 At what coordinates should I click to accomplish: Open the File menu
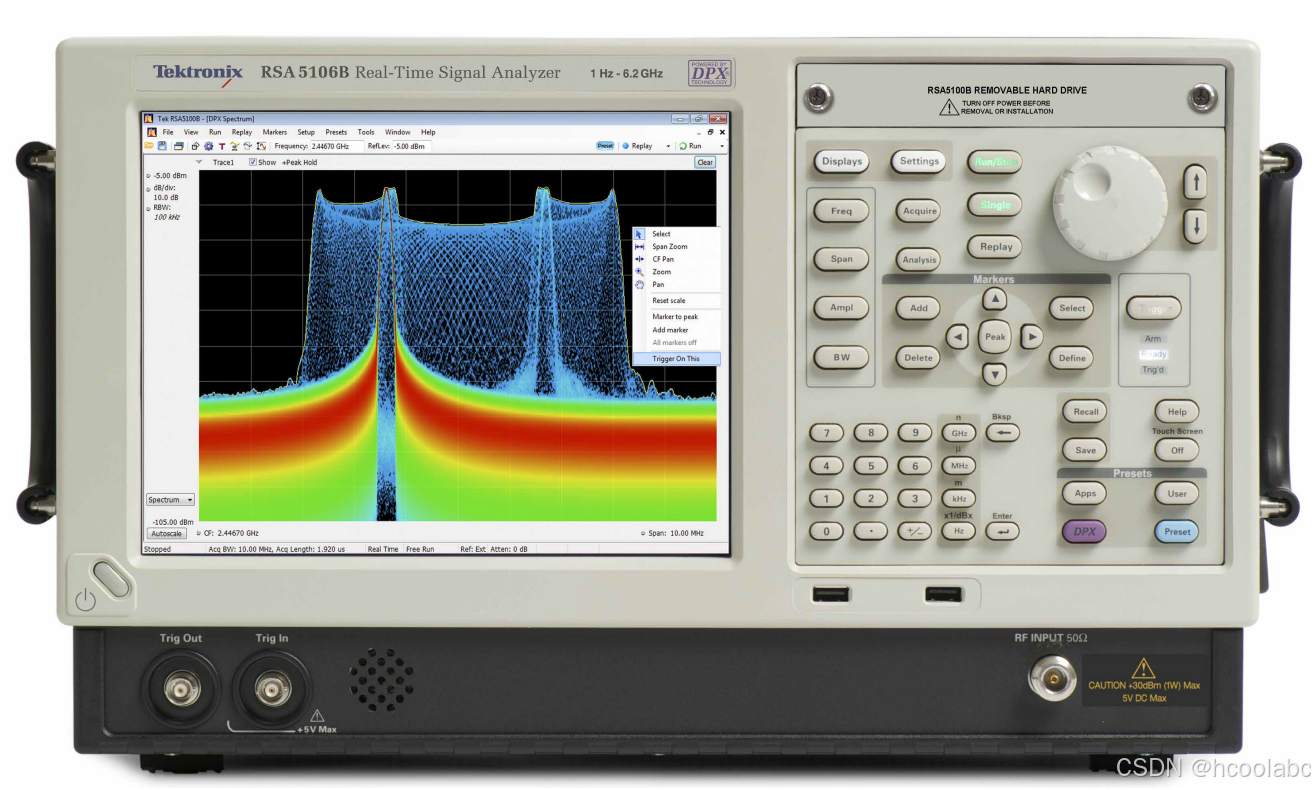168,132
